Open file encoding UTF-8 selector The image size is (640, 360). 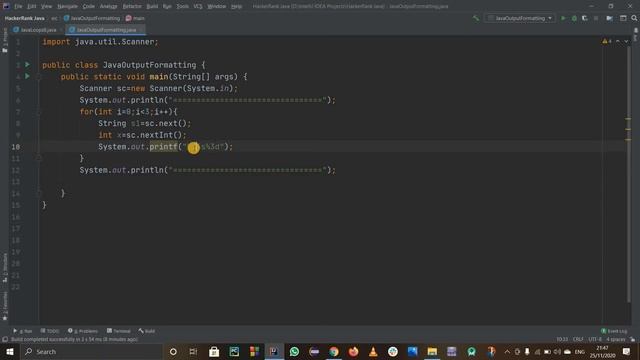[595, 339]
